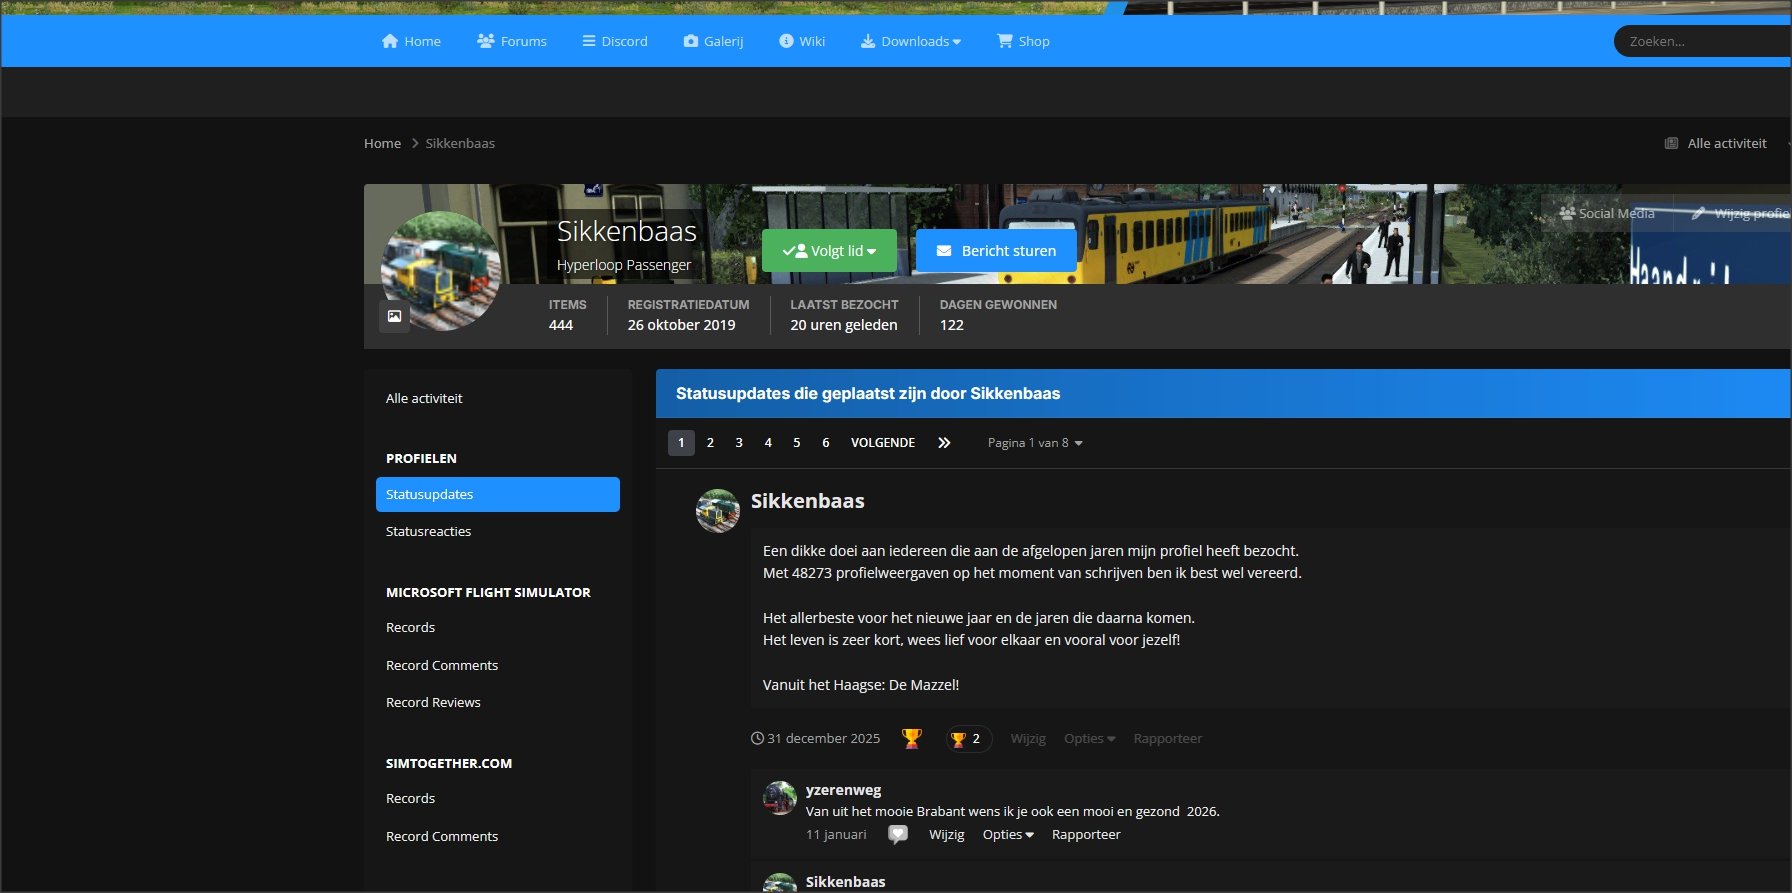This screenshot has height=893, width=1792.
Task: Click the Galerij camera icon
Action: coord(691,41)
